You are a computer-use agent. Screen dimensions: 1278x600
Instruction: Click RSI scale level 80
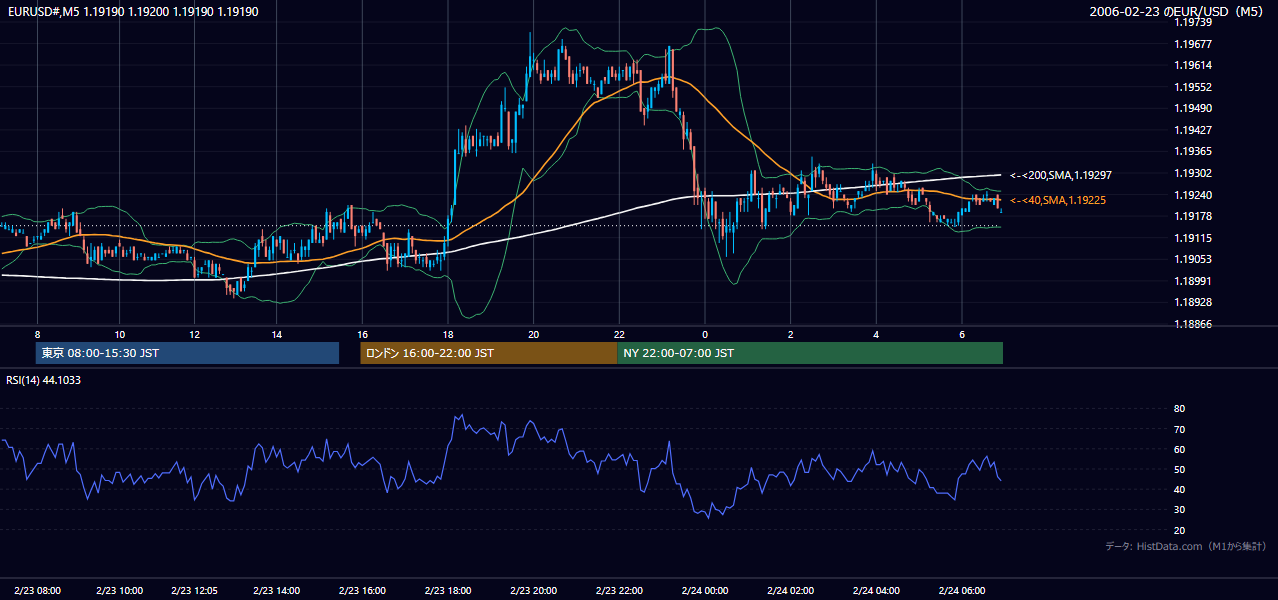tap(1179, 409)
